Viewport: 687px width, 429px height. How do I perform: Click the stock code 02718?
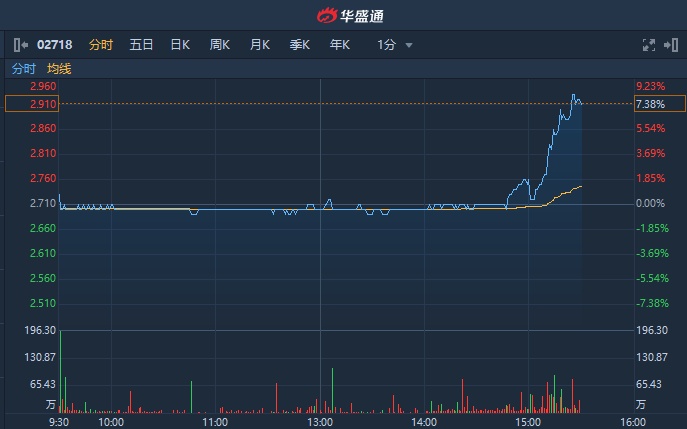click(x=57, y=45)
